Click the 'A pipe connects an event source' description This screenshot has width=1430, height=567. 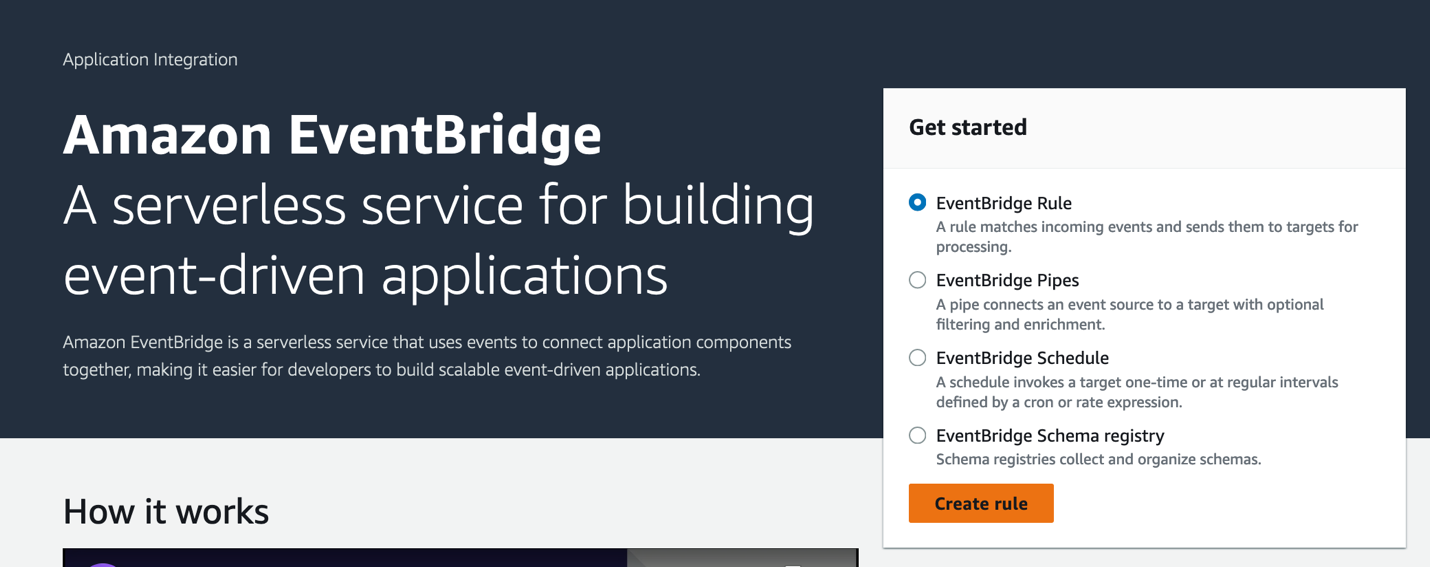click(1130, 314)
